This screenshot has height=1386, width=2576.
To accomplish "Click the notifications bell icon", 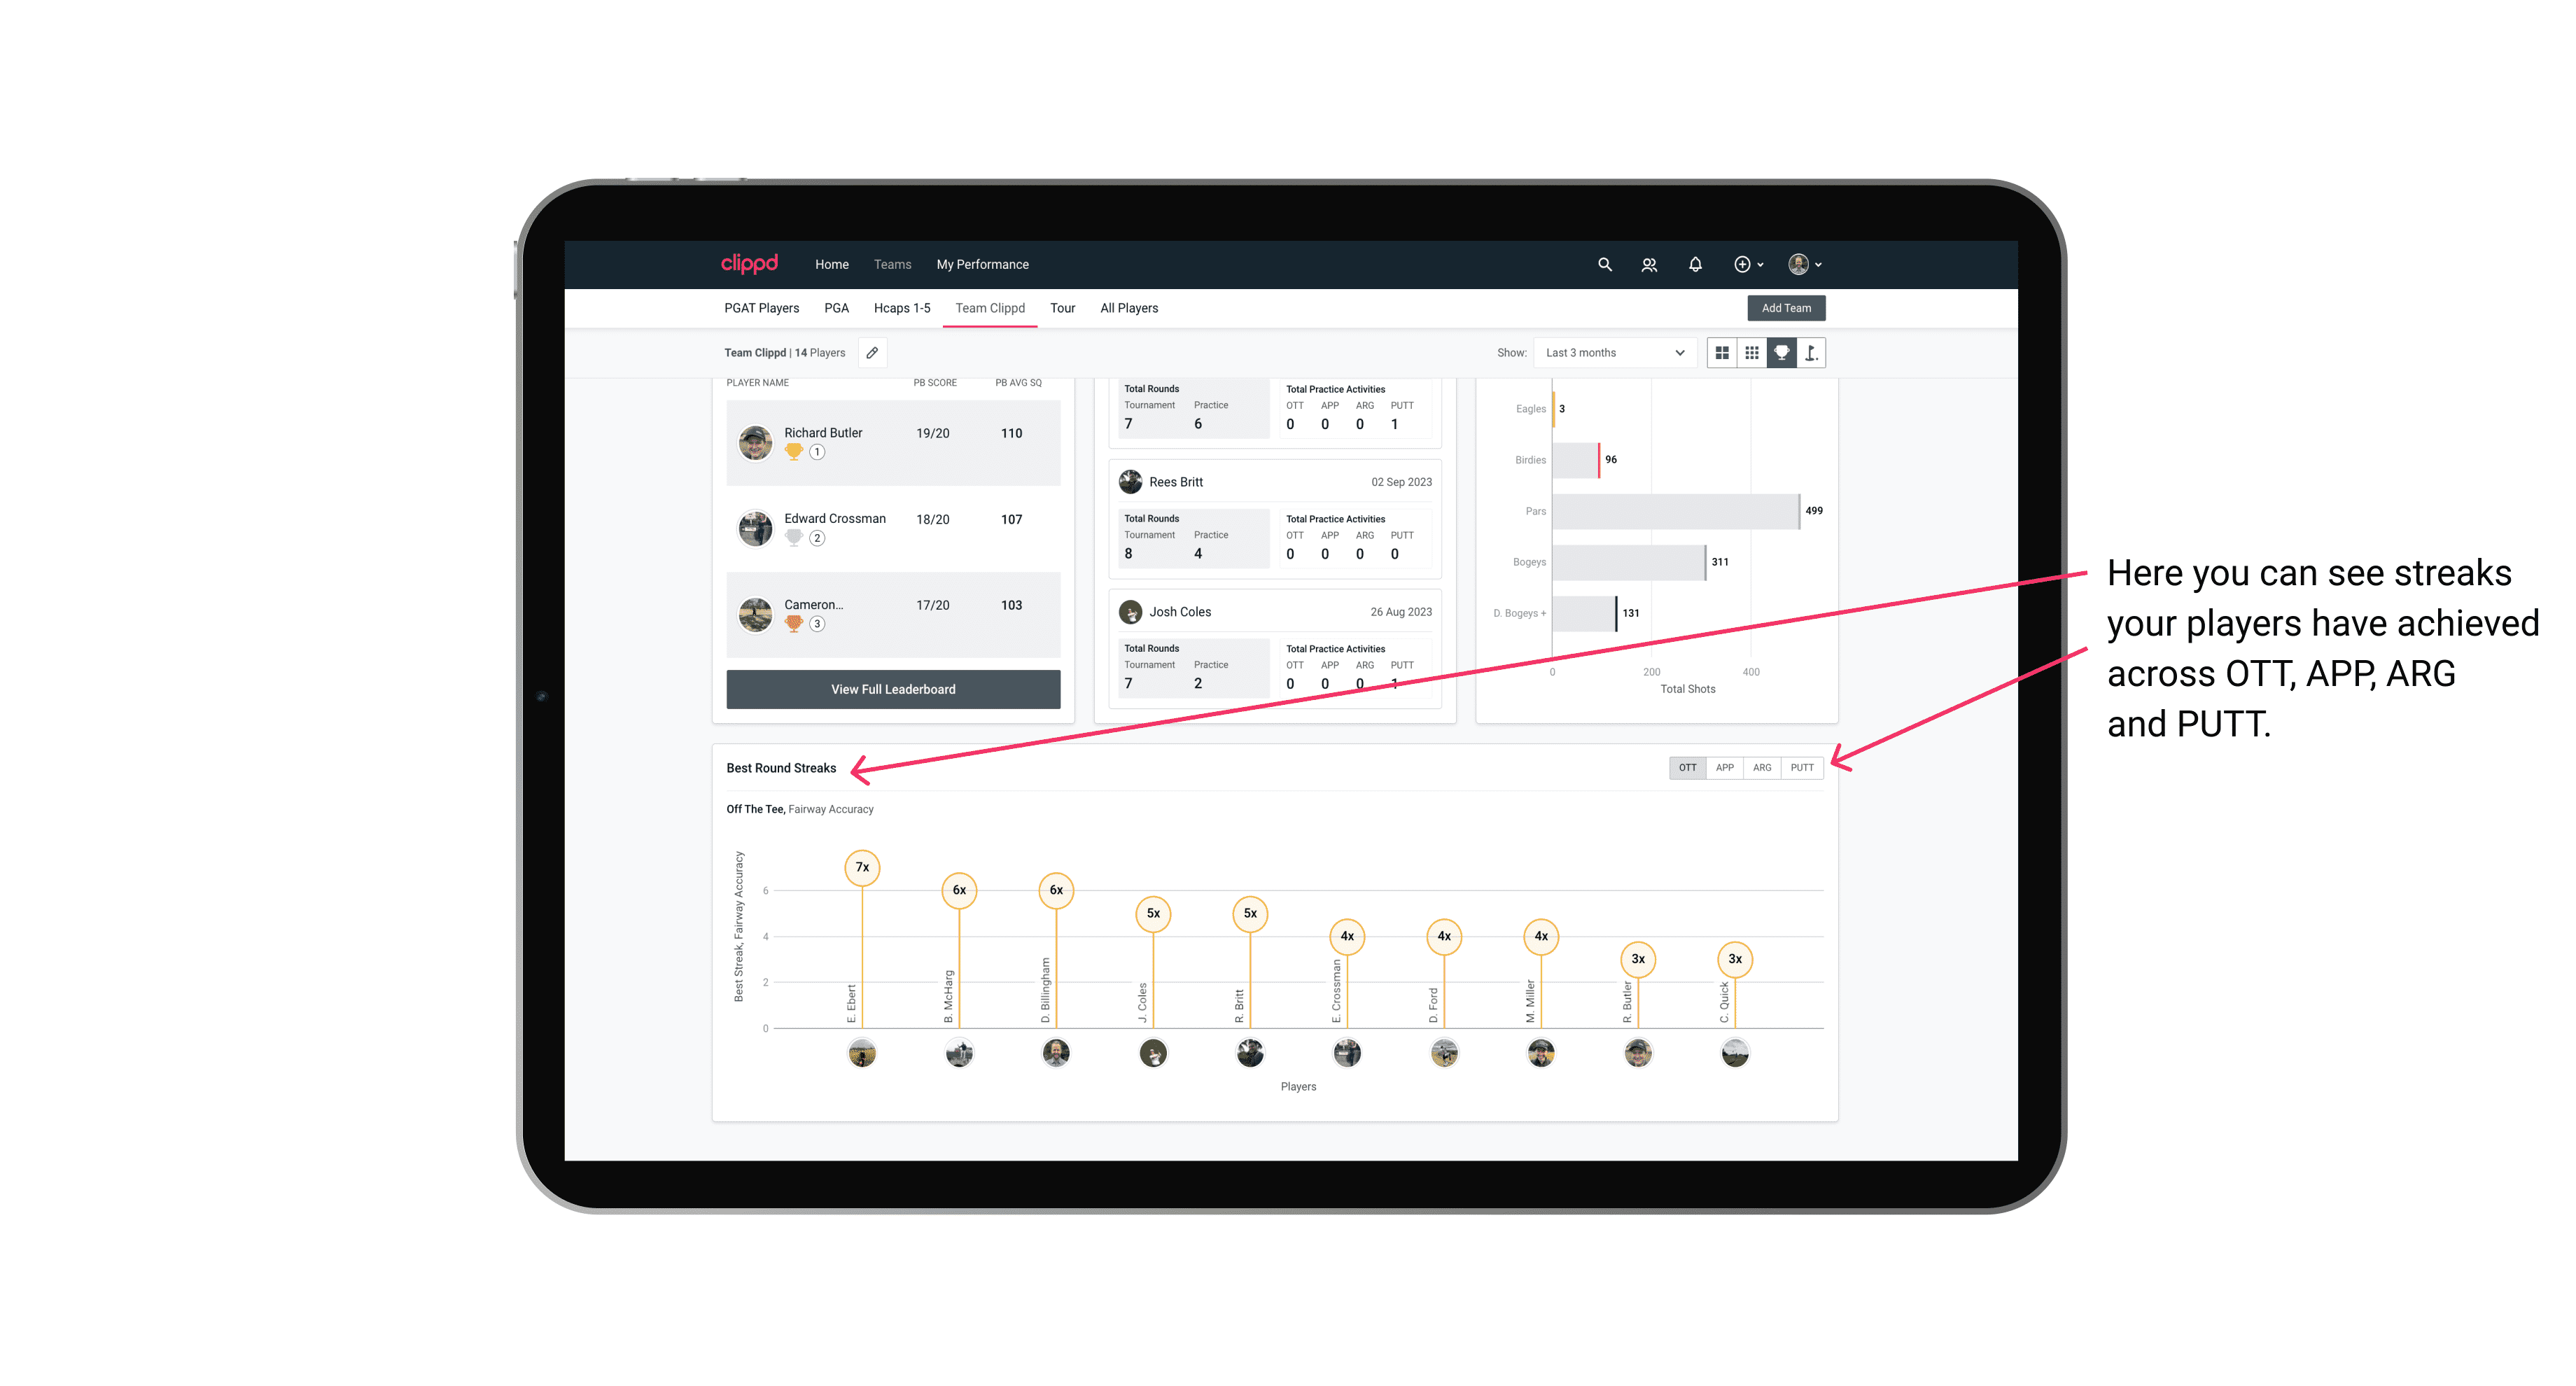I will coord(1694,265).
